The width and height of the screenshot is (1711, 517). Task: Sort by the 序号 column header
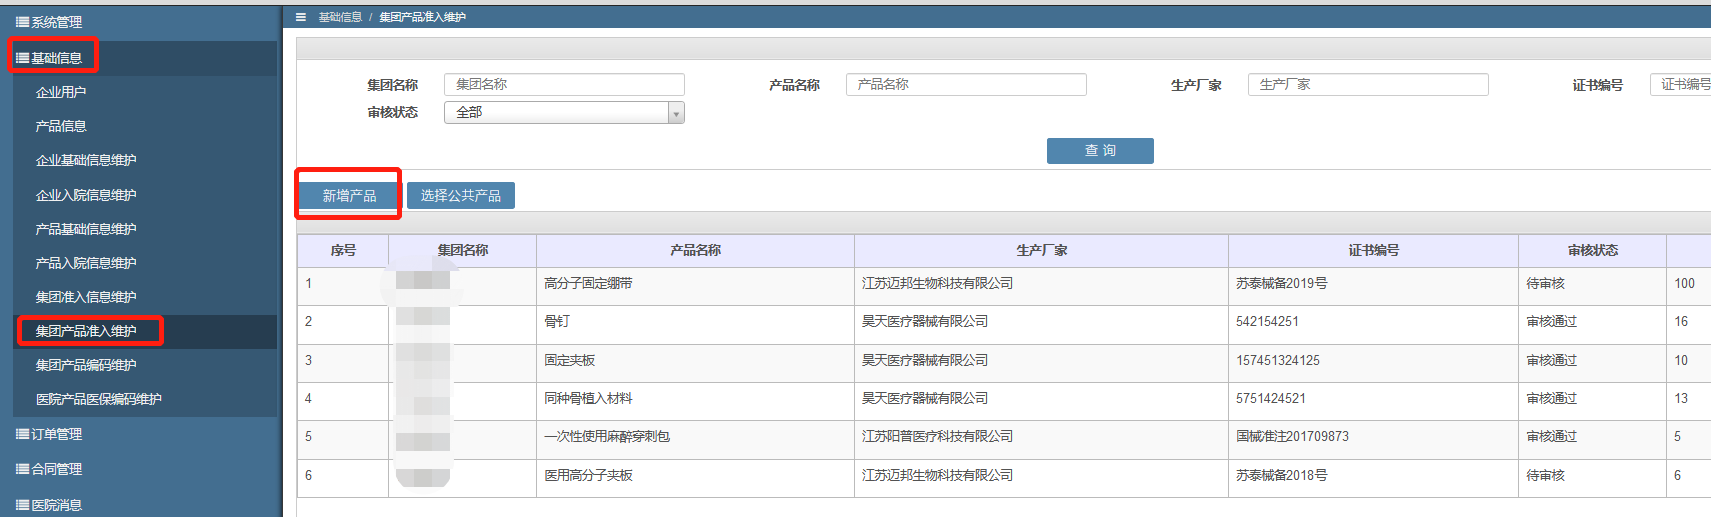pos(343,250)
